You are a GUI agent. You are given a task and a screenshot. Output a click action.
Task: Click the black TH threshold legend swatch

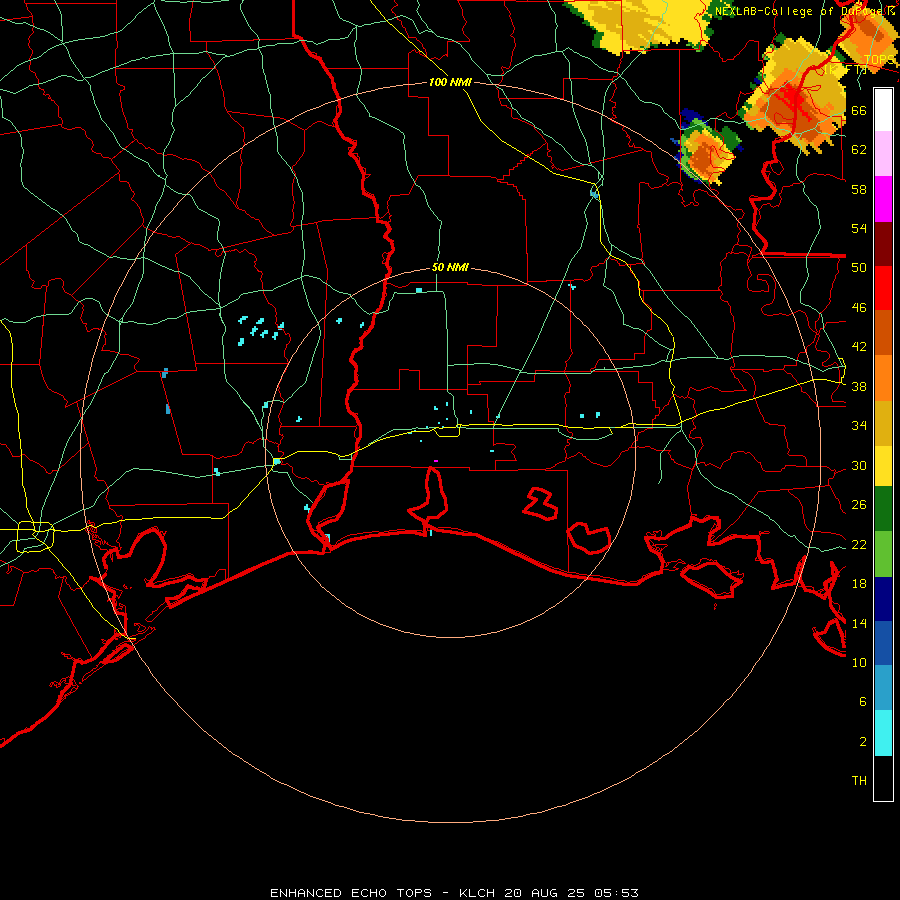pyautogui.click(x=883, y=778)
